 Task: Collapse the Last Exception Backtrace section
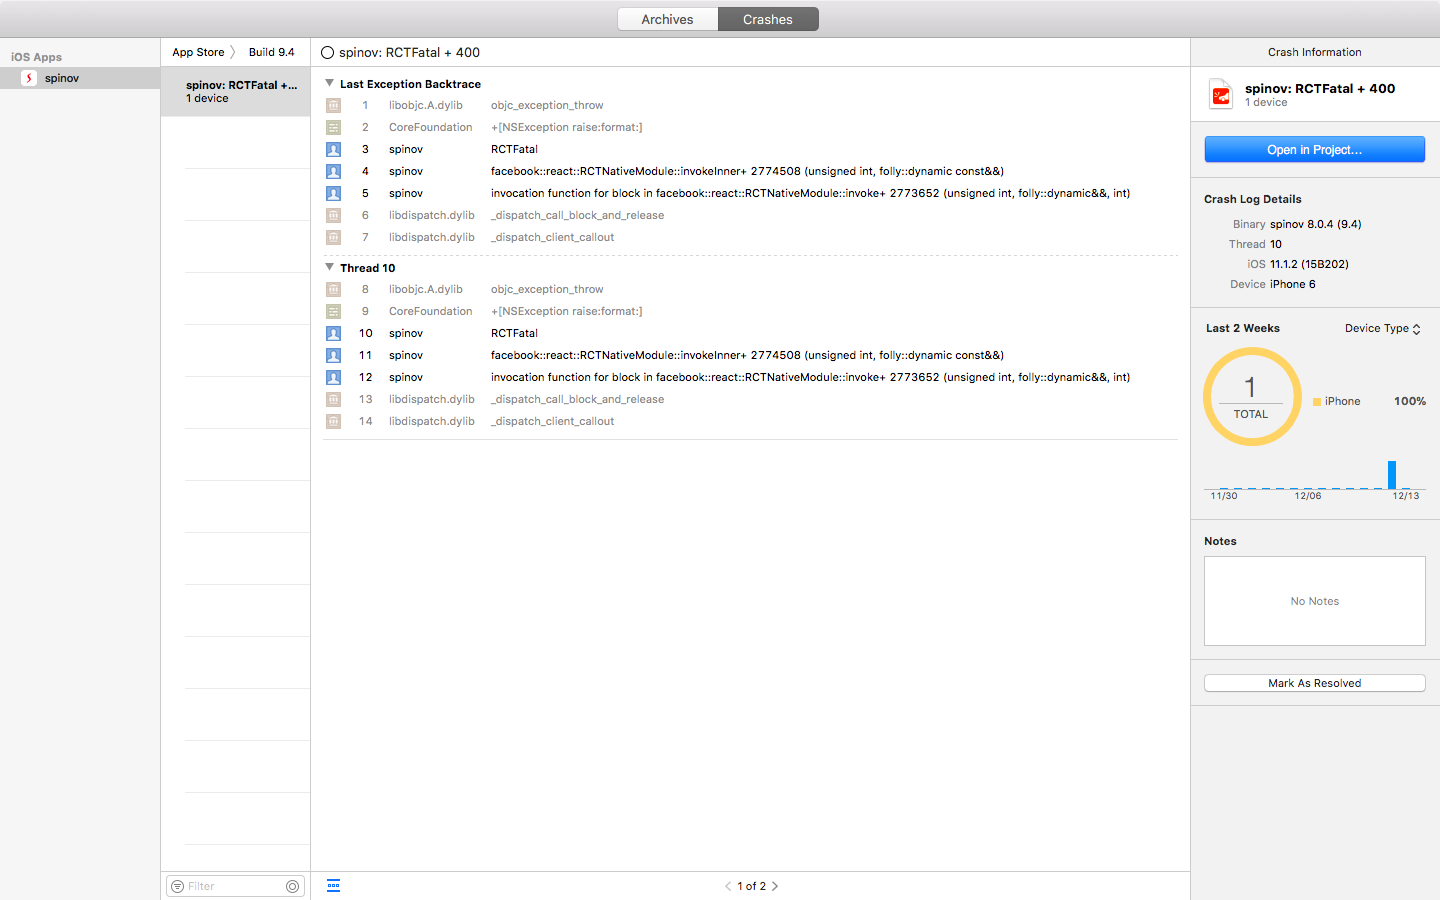[329, 83]
